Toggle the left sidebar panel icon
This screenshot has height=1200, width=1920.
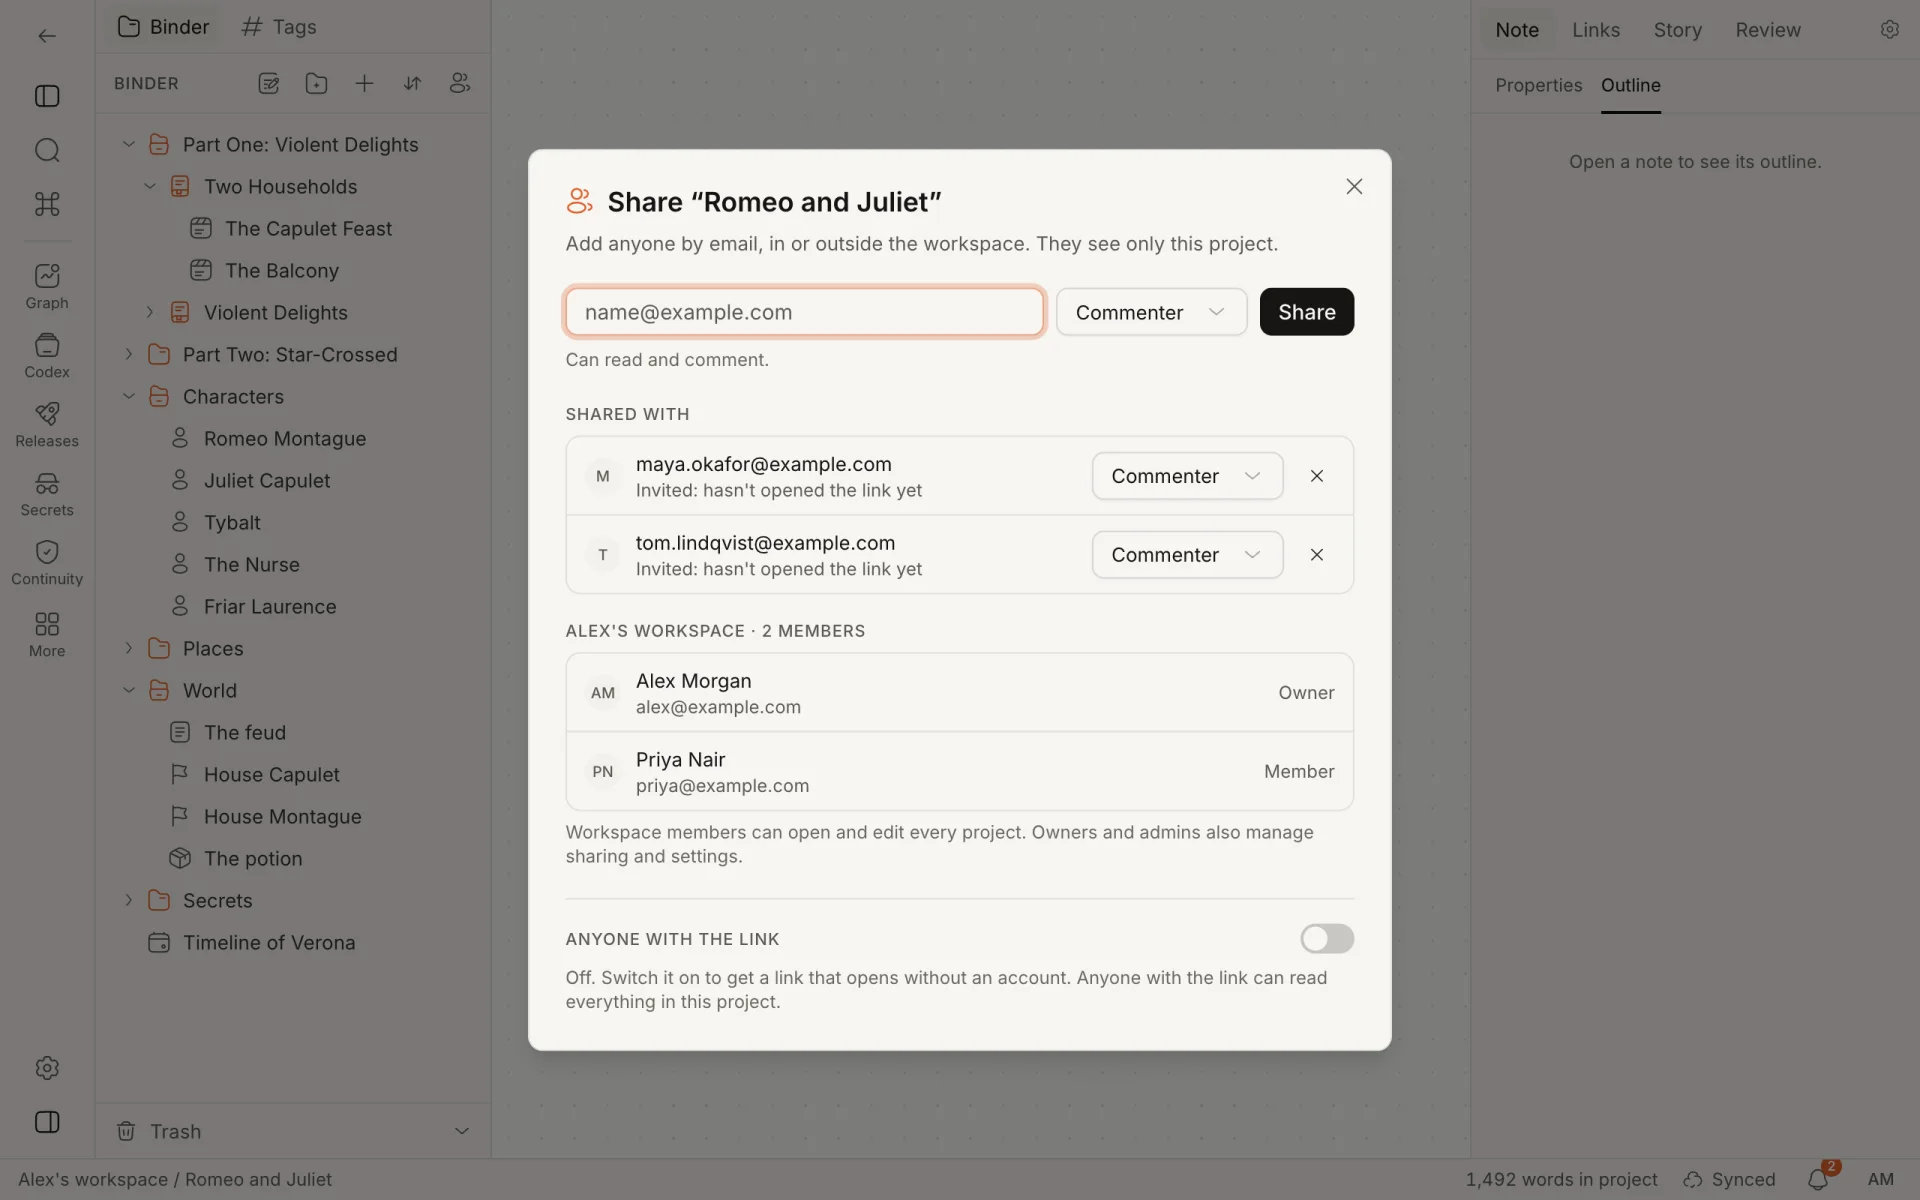[x=47, y=96]
